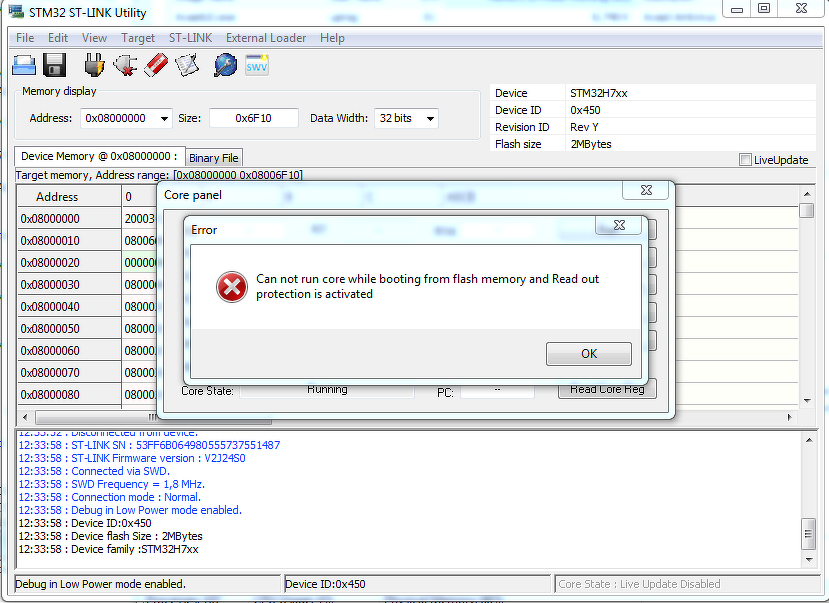Screen dimensions: 829x603
Task: Click the log panel scrollbar thumb
Action: [x=809, y=534]
